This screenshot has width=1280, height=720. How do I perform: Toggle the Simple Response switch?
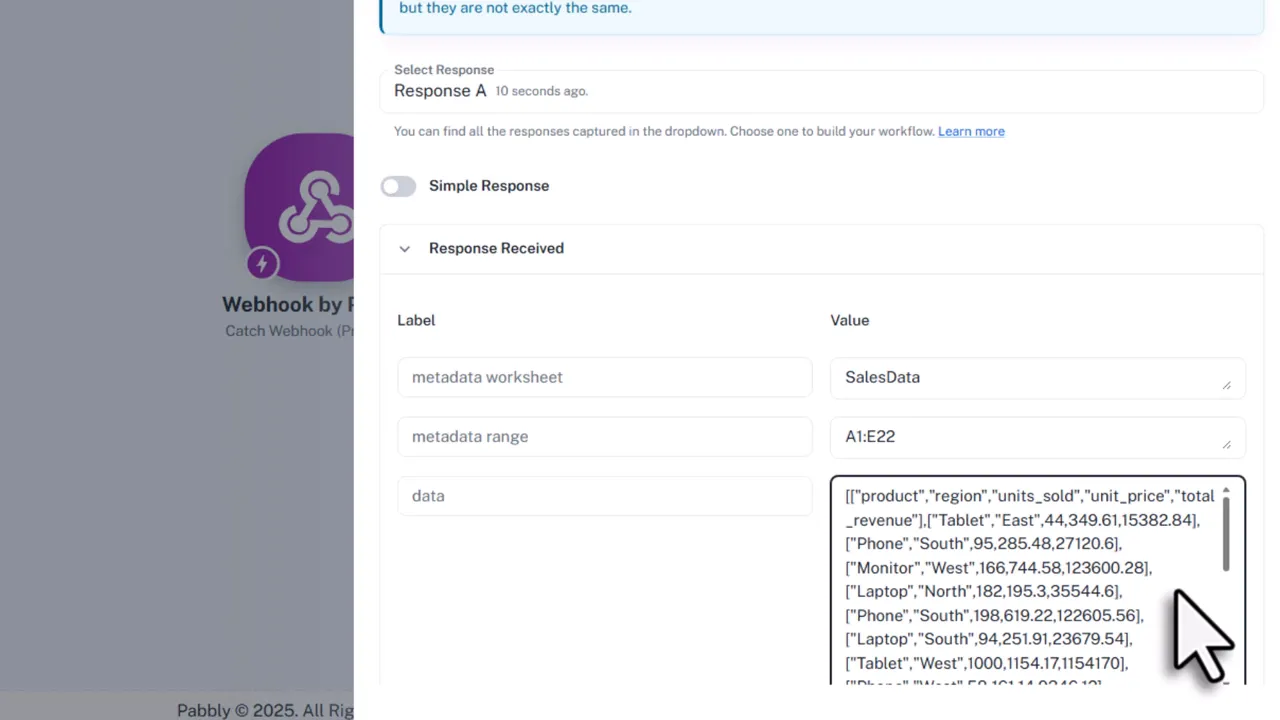pyautogui.click(x=398, y=186)
